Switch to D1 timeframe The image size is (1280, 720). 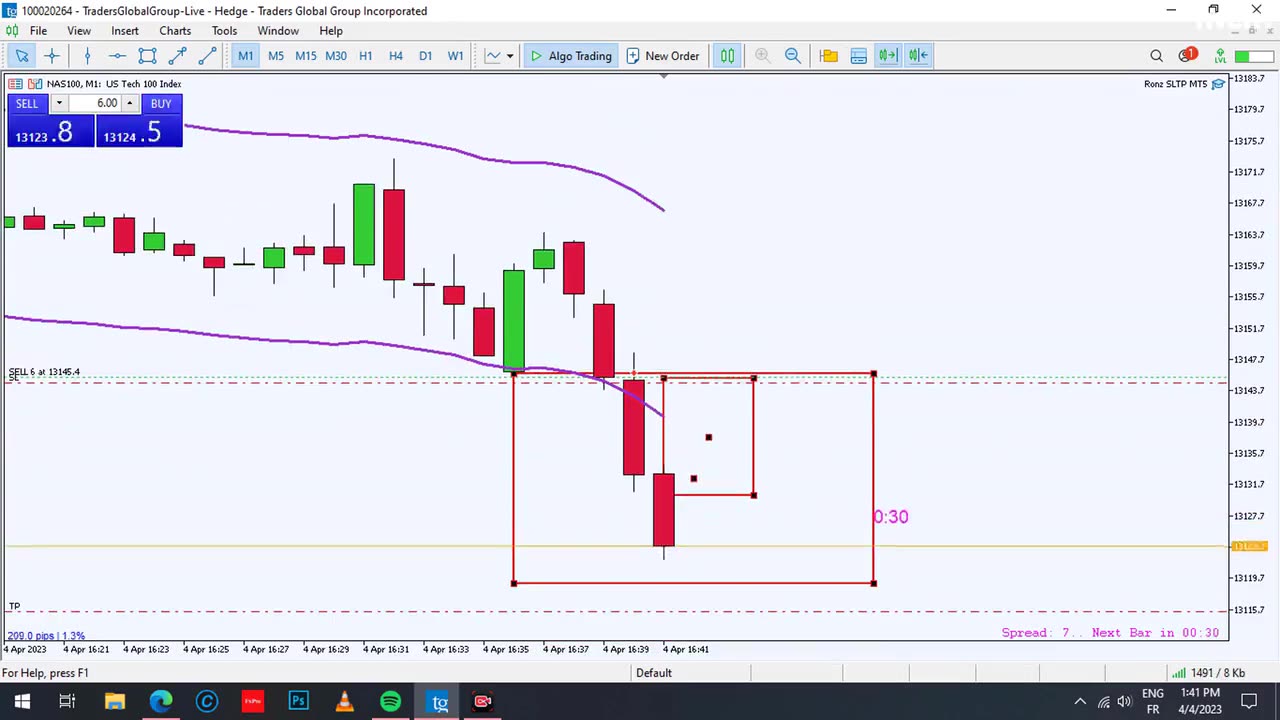coord(425,56)
